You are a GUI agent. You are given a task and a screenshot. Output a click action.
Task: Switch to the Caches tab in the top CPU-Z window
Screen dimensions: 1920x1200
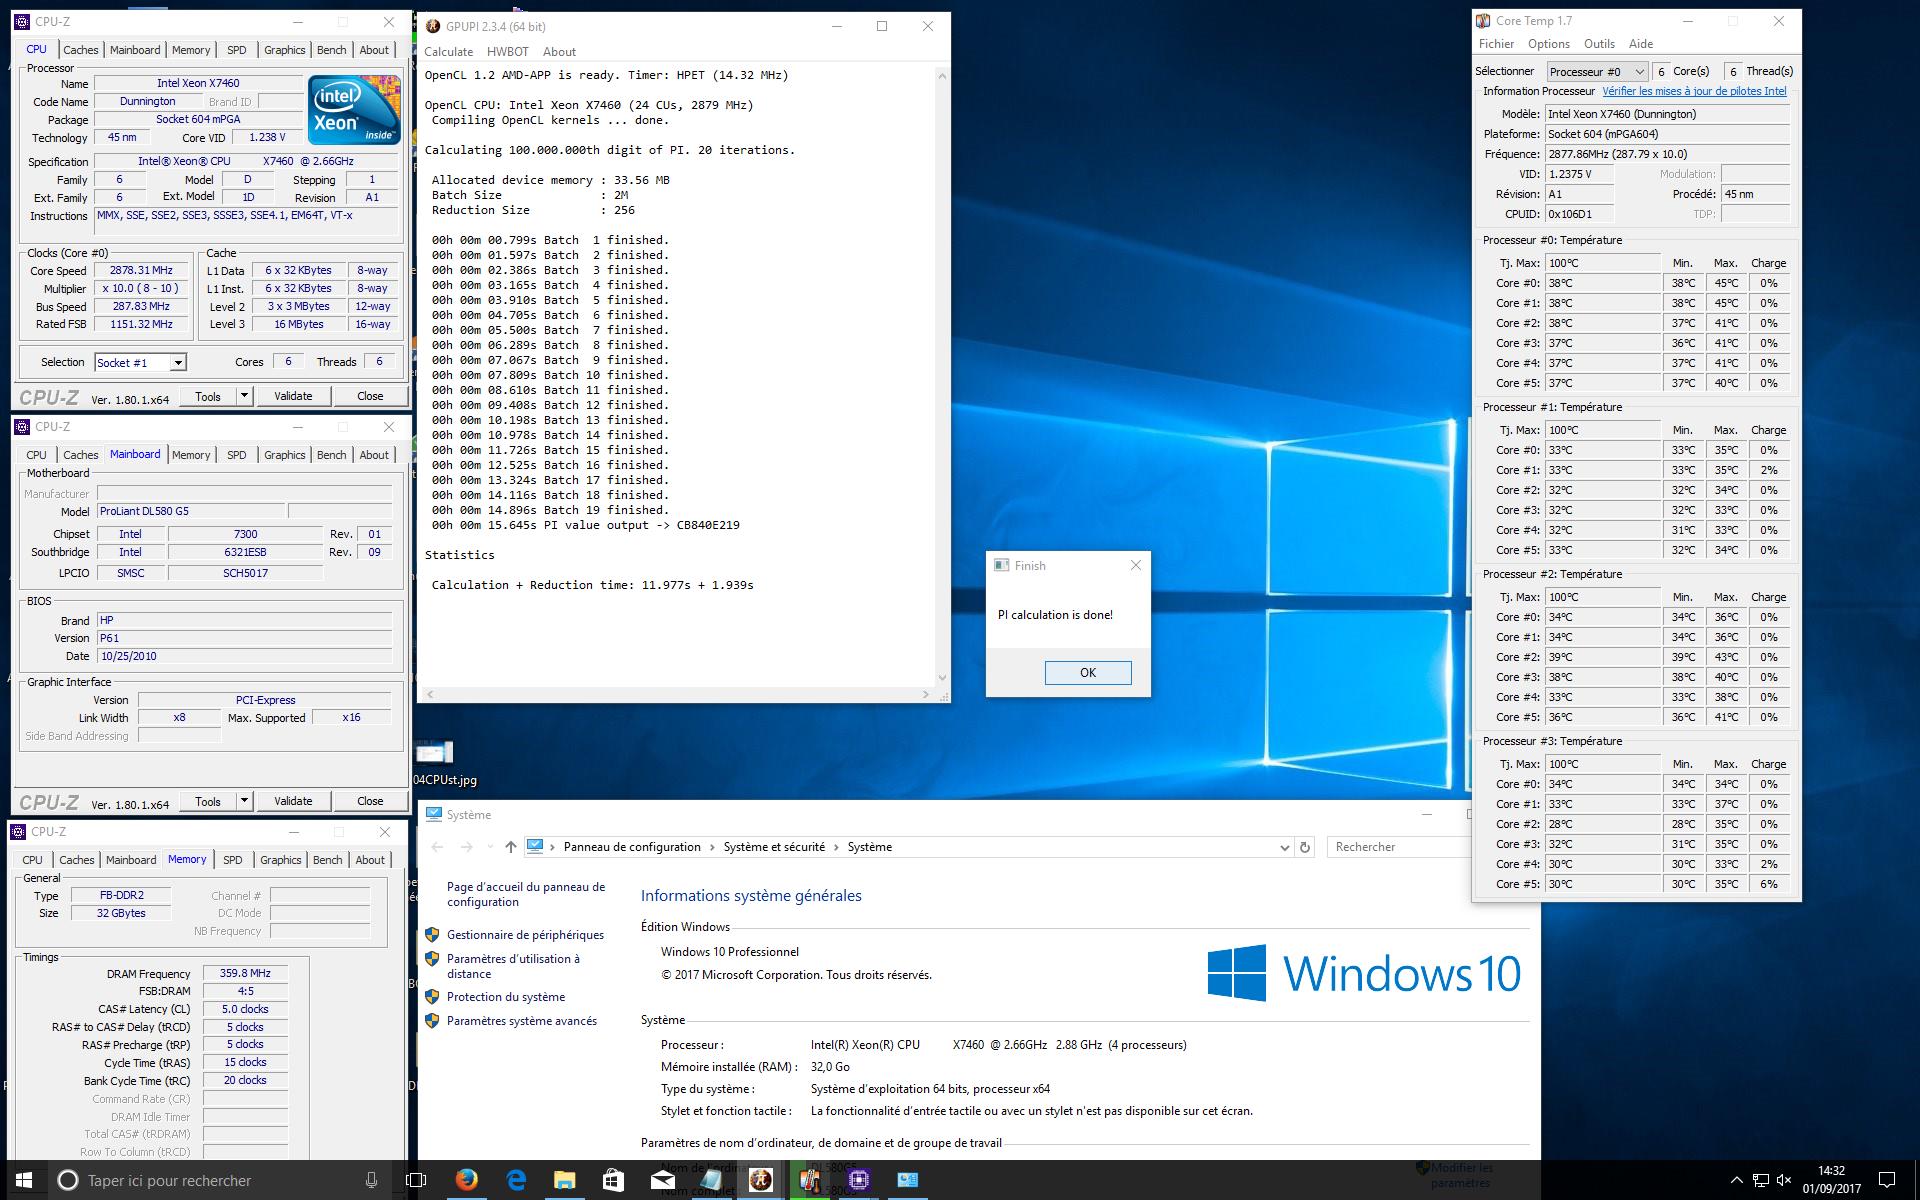click(x=81, y=50)
